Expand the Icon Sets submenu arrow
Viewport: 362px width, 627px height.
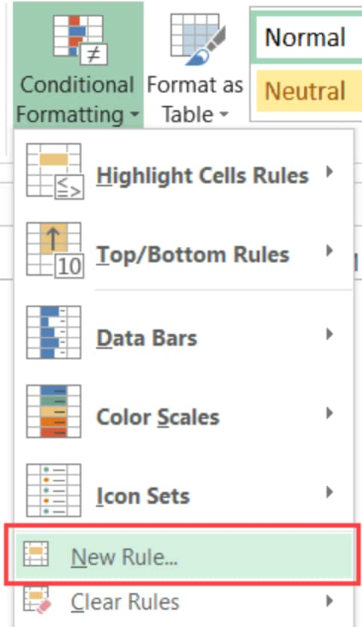point(330,492)
